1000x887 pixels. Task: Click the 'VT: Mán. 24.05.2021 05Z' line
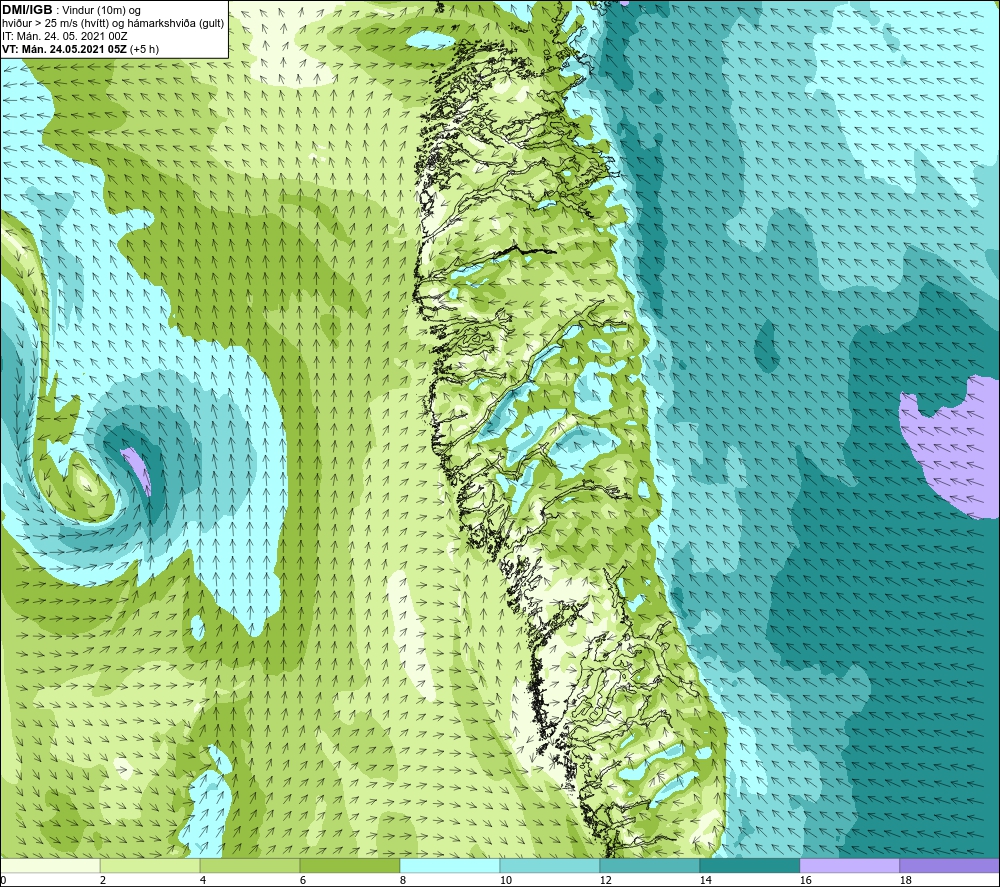[64, 49]
